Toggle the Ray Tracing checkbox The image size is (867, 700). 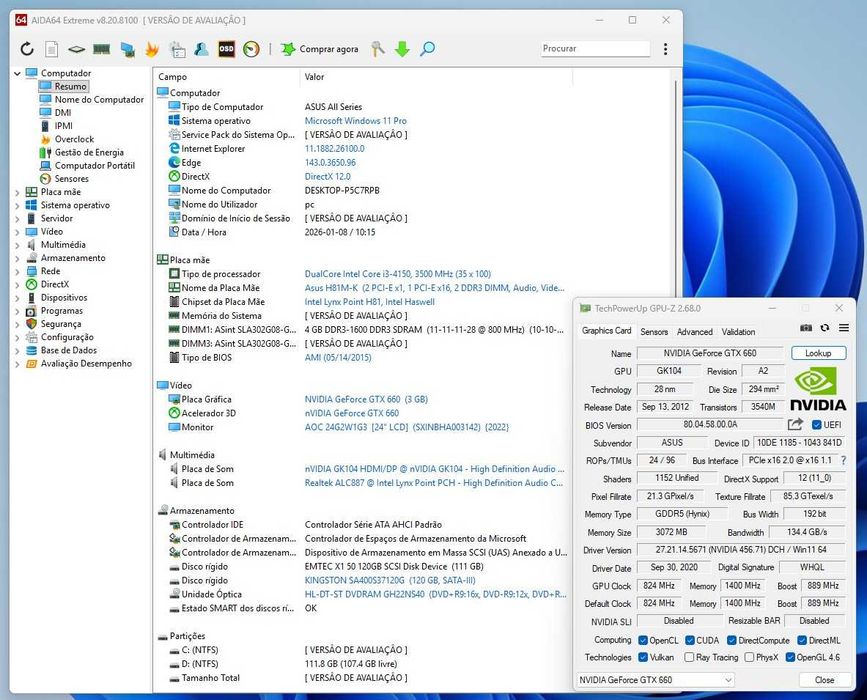pyautogui.click(x=689, y=657)
